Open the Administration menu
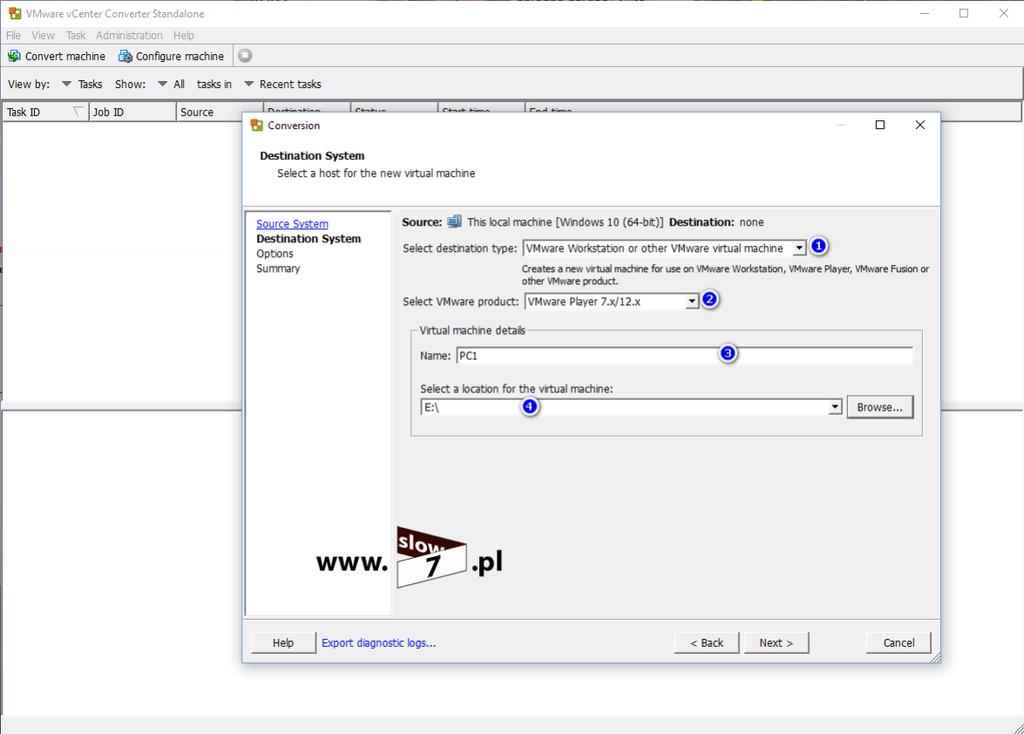Viewport: 1024px width, 734px height. pyautogui.click(x=129, y=35)
